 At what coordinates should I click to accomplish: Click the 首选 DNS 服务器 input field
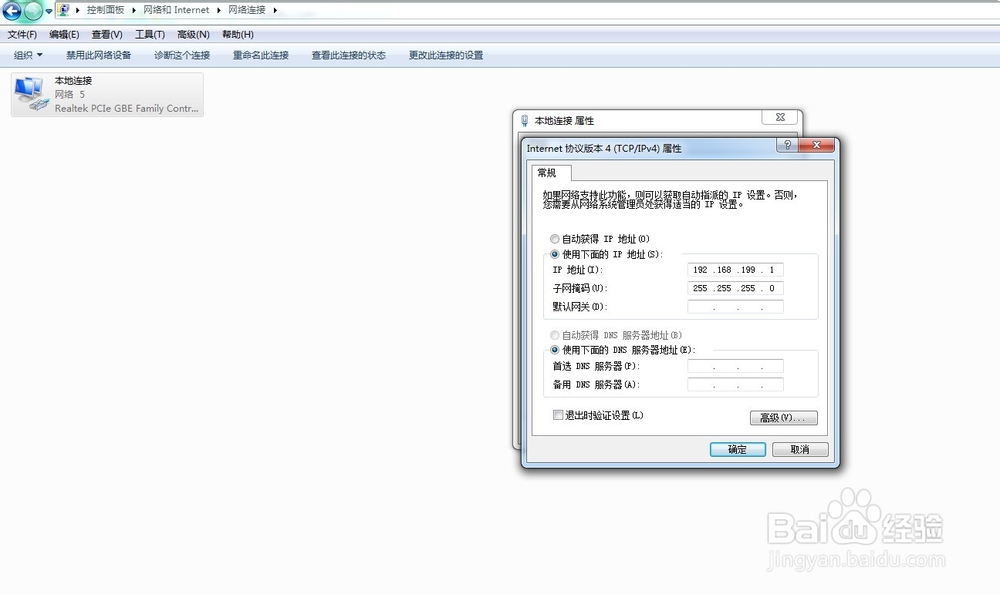pyautogui.click(x=735, y=366)
